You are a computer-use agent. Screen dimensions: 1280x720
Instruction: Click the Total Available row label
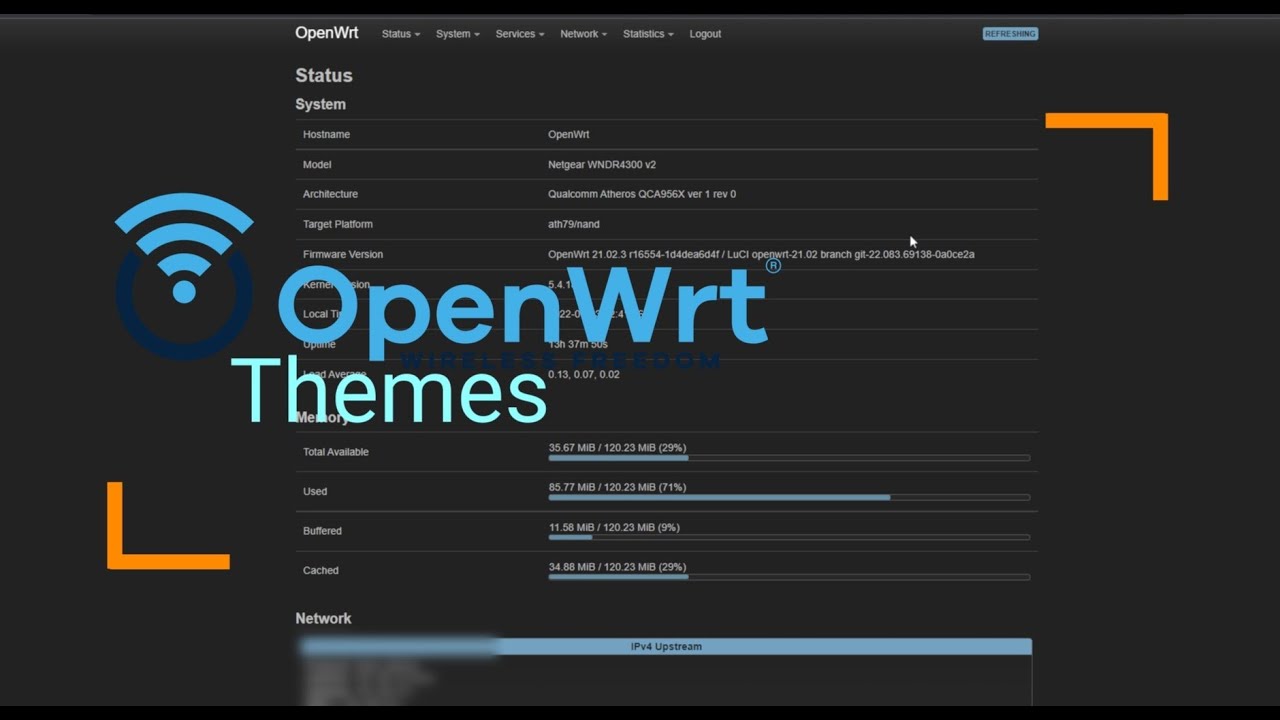tap(336, 452)
